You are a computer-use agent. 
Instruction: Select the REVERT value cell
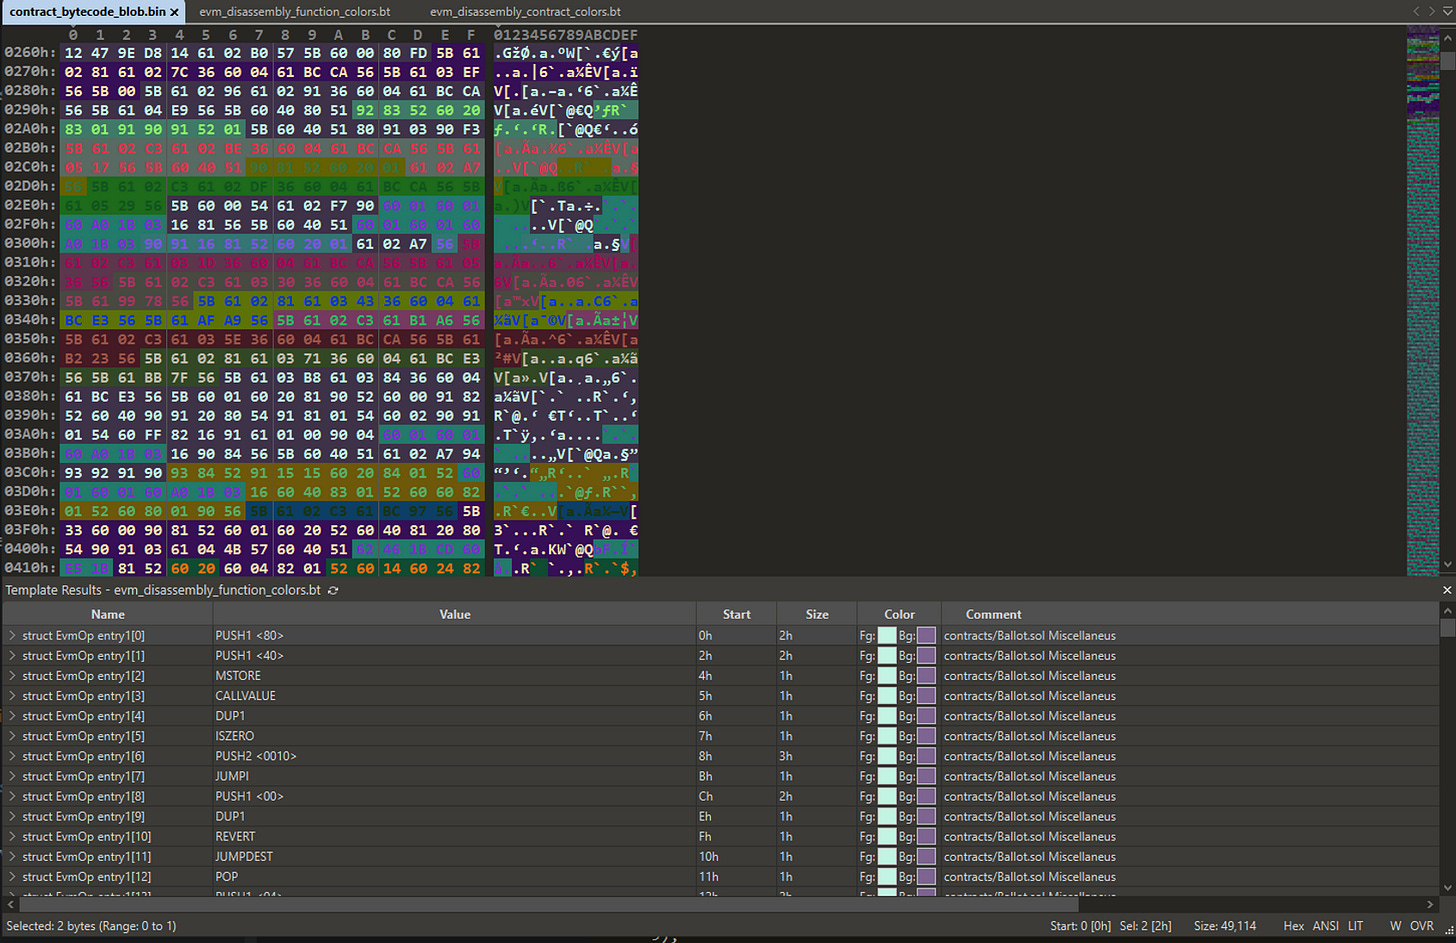[454, 836]
